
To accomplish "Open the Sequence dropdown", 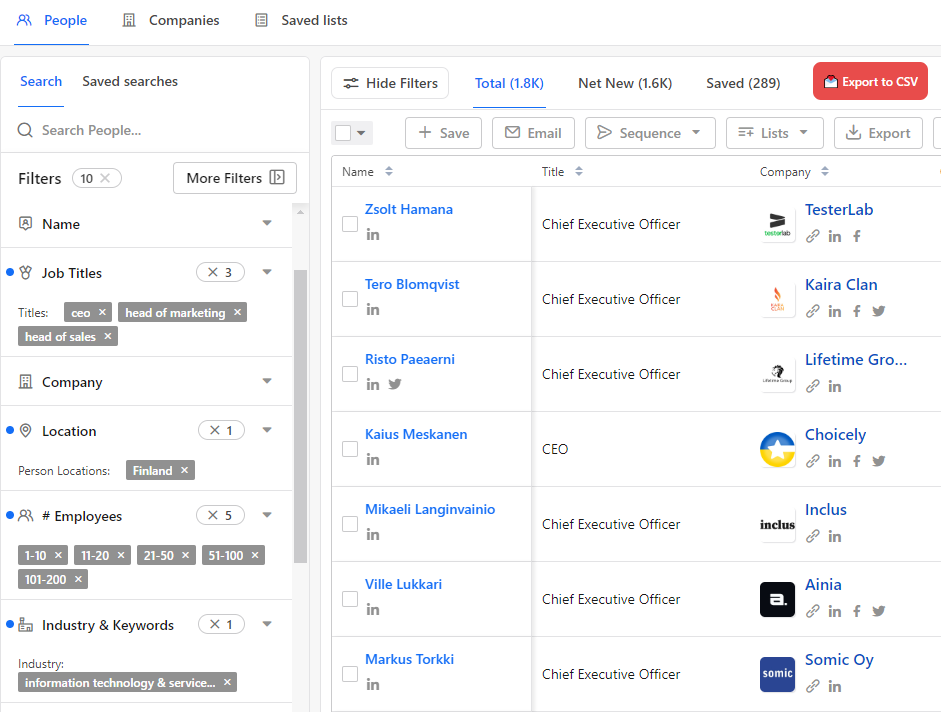I will (650, 133).
